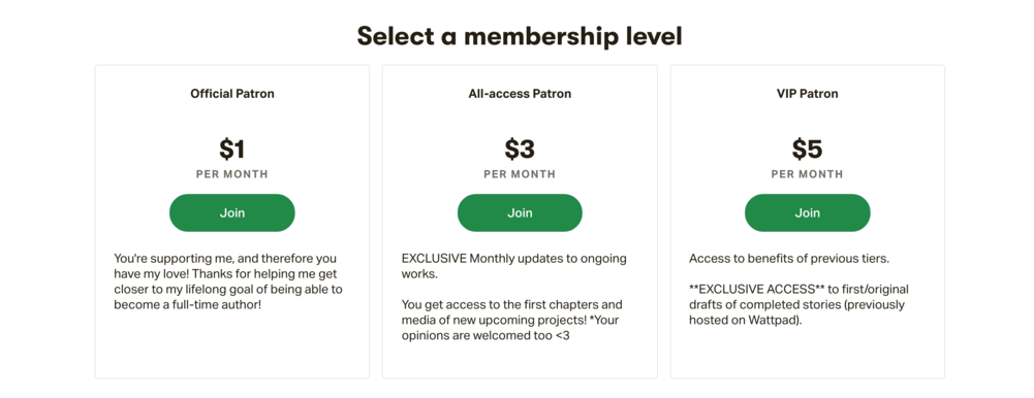Click the 'EXCLUSIVE Monthly updates' description text
The image size is (1034, 398).
[514, 266]
